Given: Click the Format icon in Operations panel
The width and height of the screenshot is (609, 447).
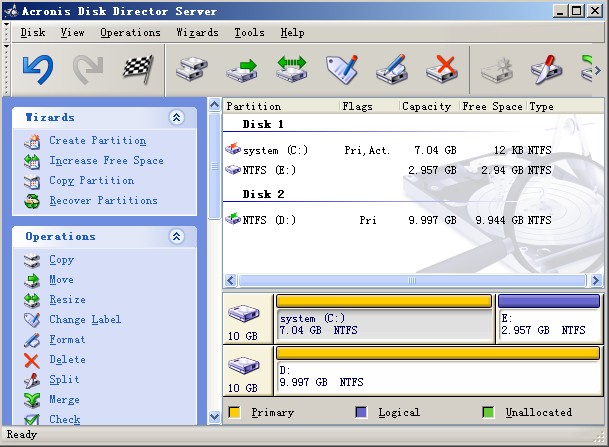Looking at the screenshot, I should pos(32,340).
